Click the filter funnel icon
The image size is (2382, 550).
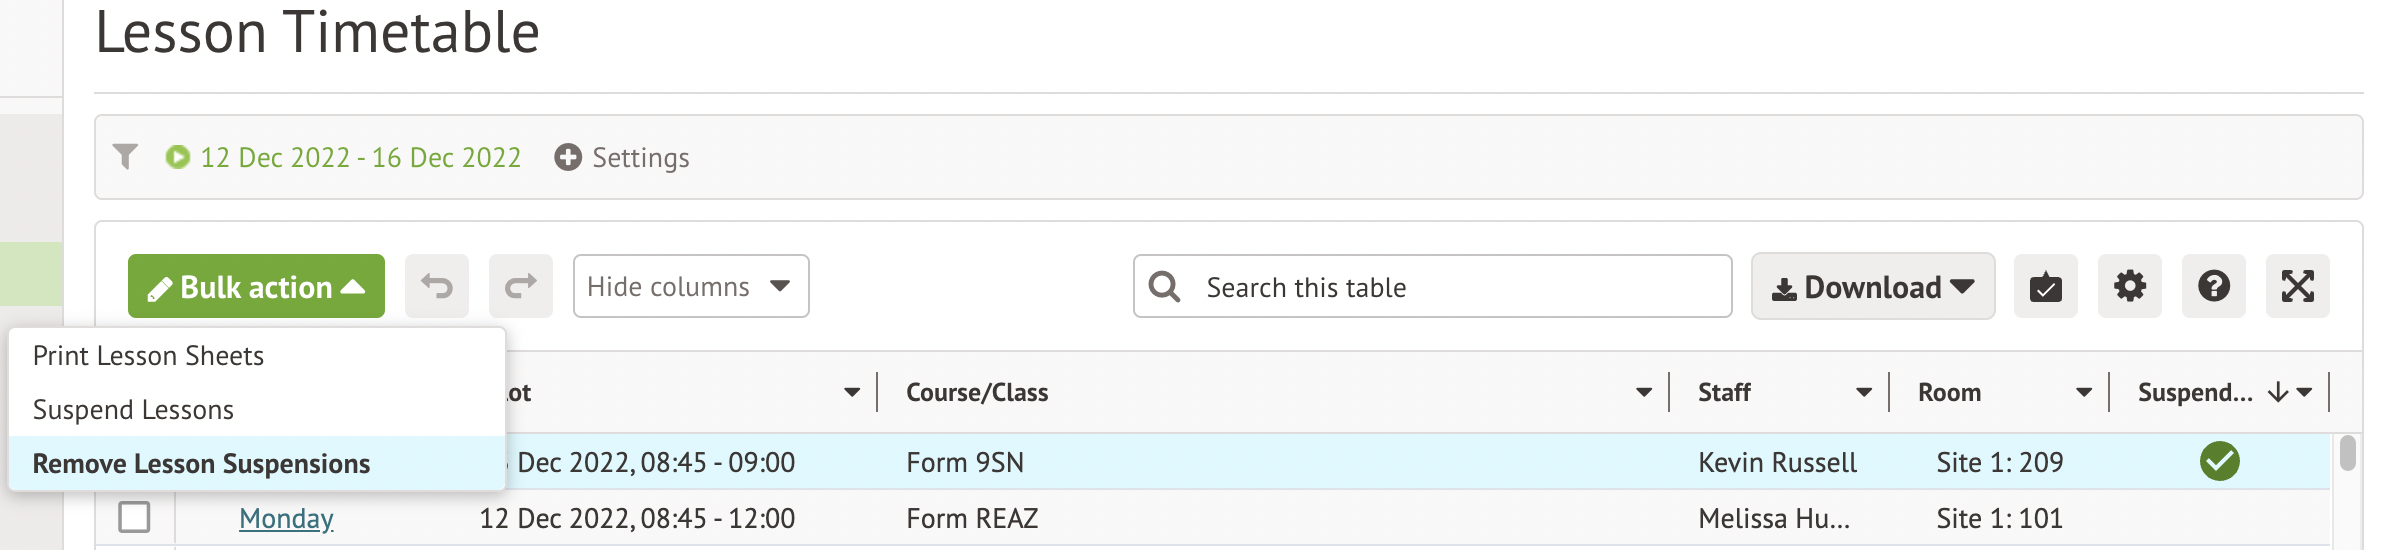point(125,157)
